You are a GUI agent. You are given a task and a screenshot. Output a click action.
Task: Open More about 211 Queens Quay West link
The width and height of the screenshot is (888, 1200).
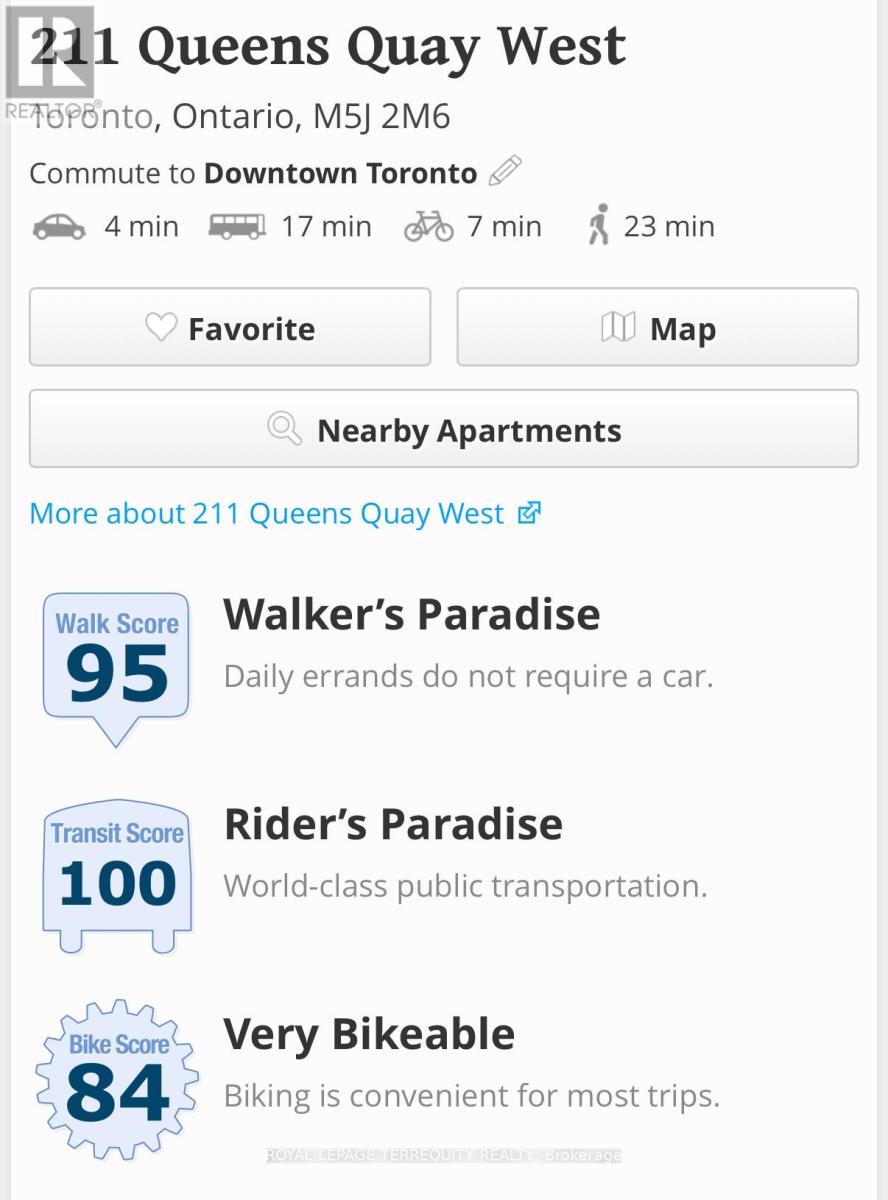coord(267,514)
